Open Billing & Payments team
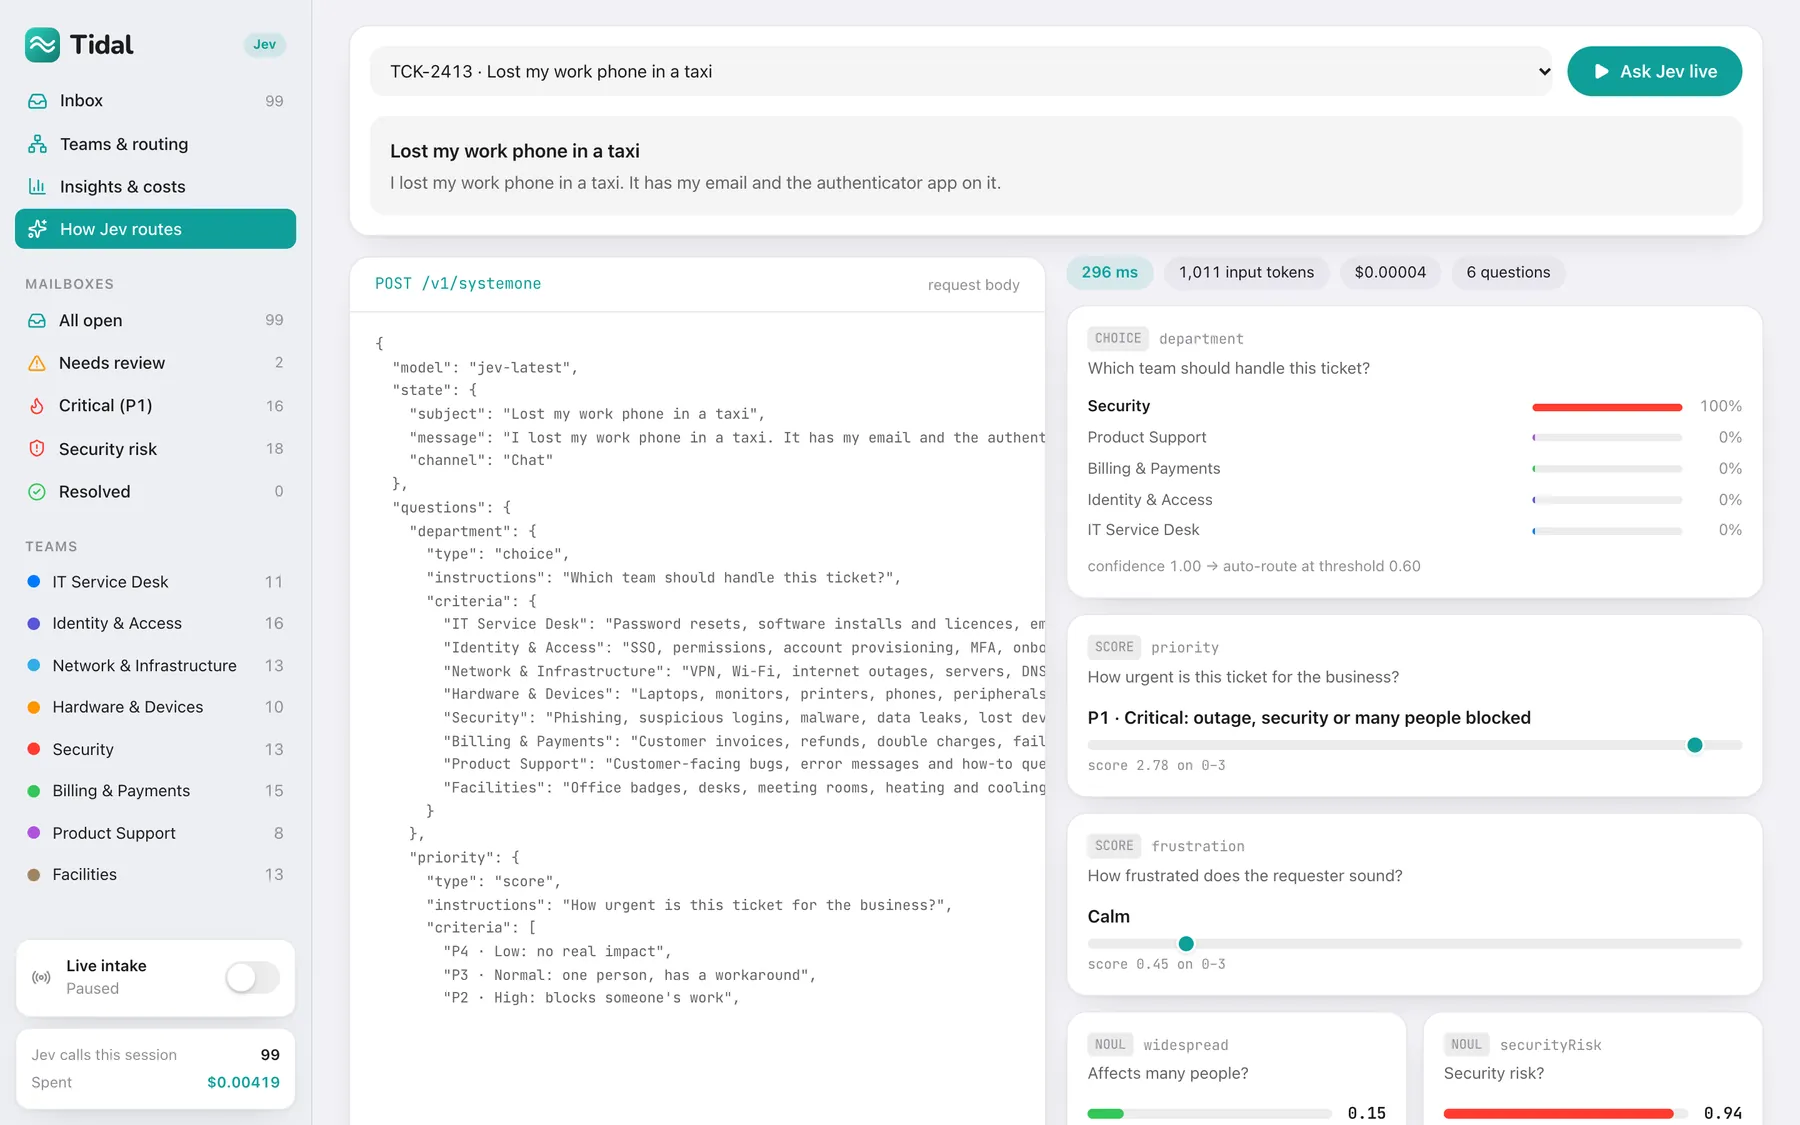Viewport: 1800px width, 1125px height. coord(155,791)
